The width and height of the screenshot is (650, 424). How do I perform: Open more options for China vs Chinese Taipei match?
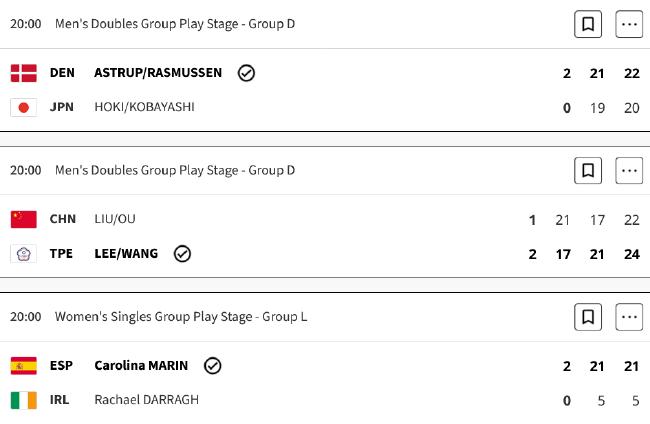[x=629, y=170]
